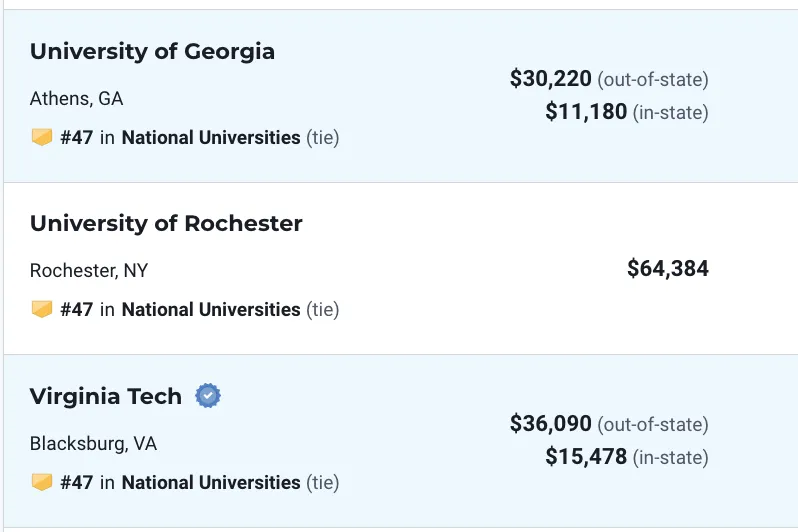
Task: Open National Universities ranking under University of Rochester
Action: [x=211, y=310]
